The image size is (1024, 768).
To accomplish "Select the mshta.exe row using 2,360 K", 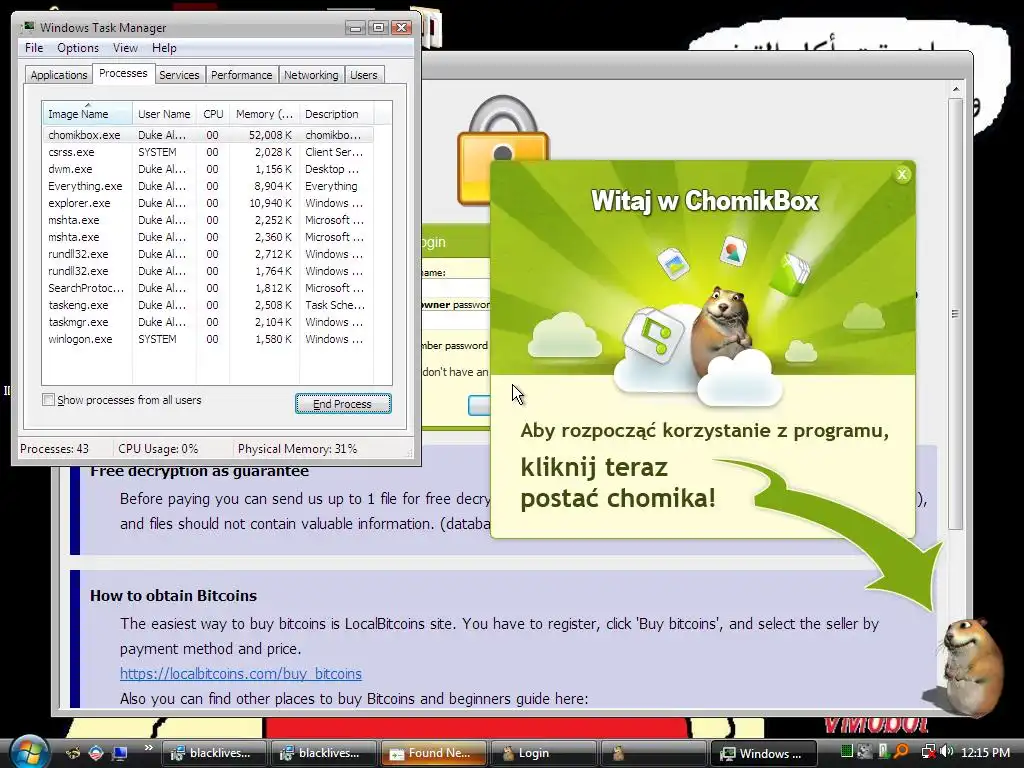I will [208, 237].
